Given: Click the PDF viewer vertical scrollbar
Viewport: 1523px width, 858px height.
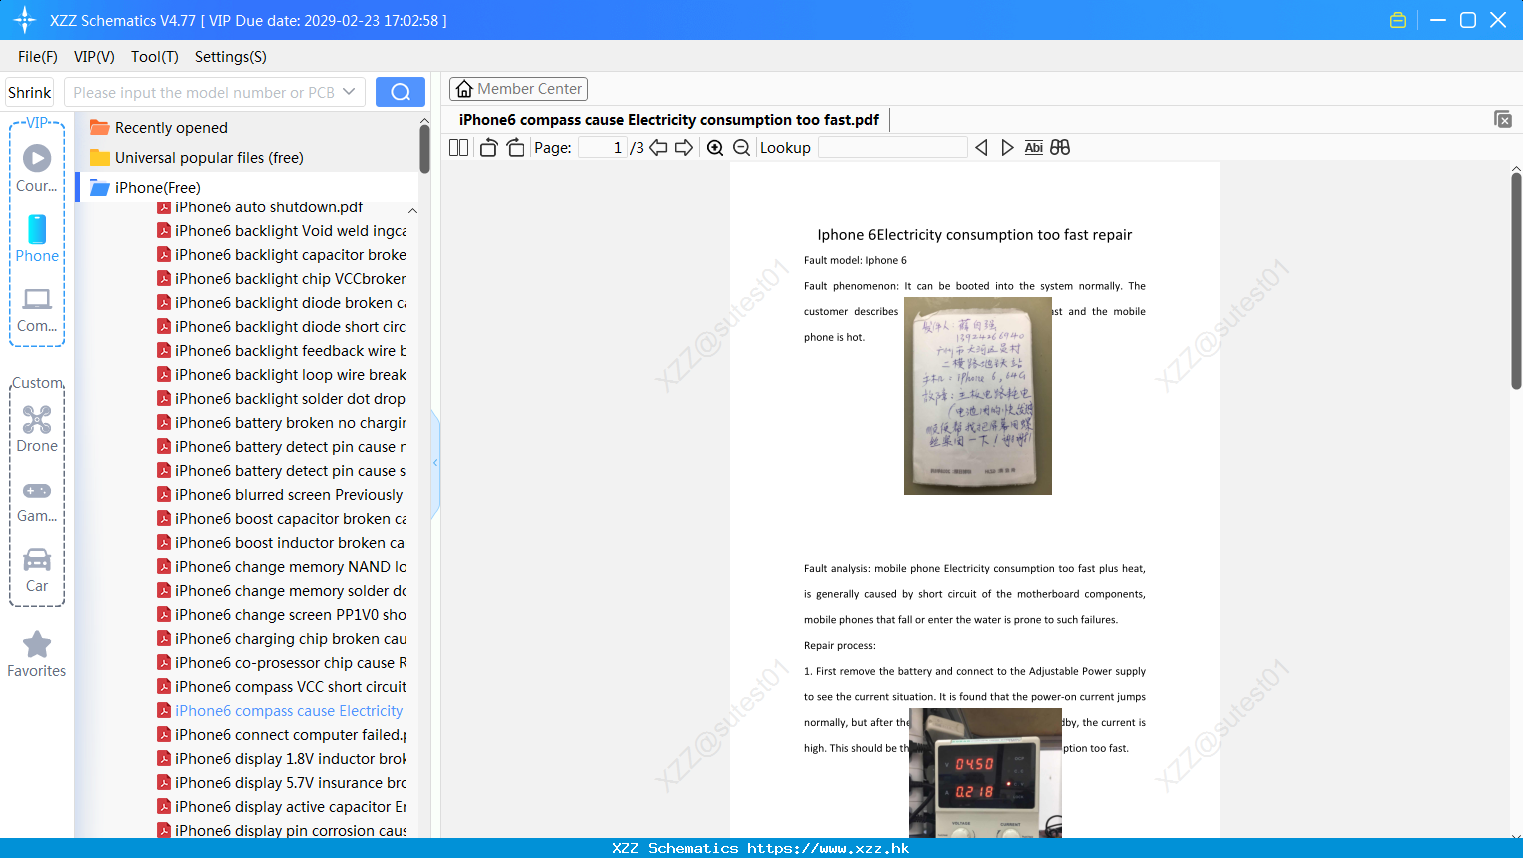Looking at the screenshot, I should [1516, 280].
